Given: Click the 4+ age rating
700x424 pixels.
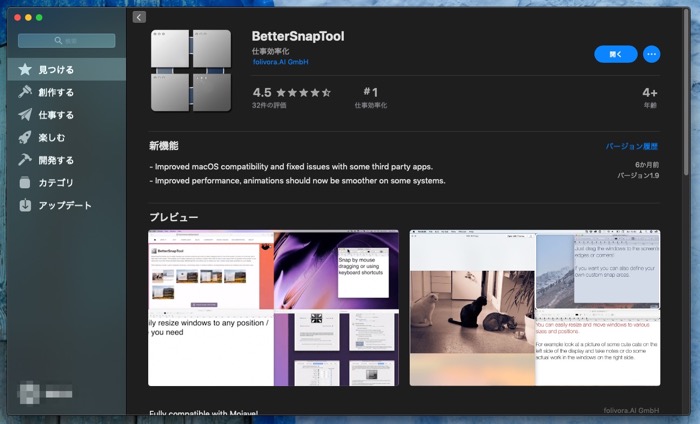Looking at the screenshot, I should coord(650,97).
